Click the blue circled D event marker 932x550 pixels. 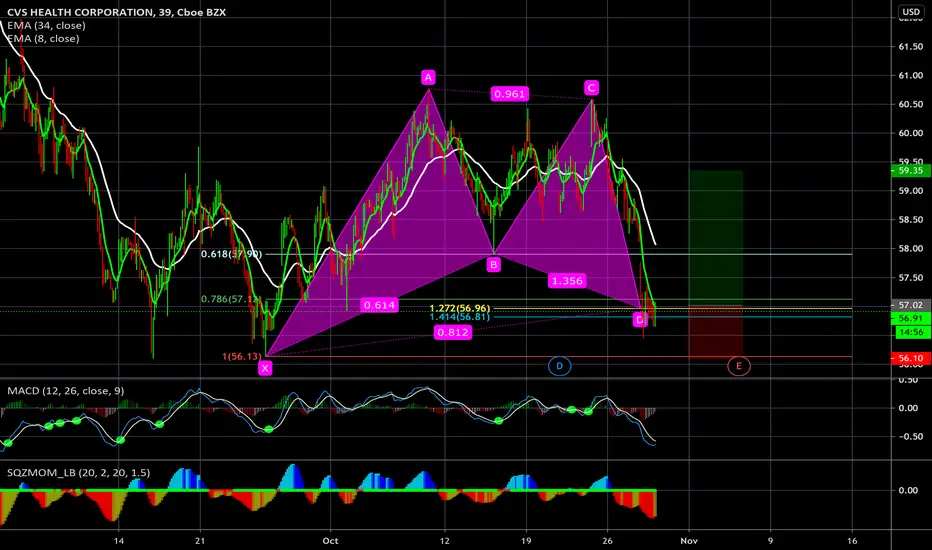(559, 366)
